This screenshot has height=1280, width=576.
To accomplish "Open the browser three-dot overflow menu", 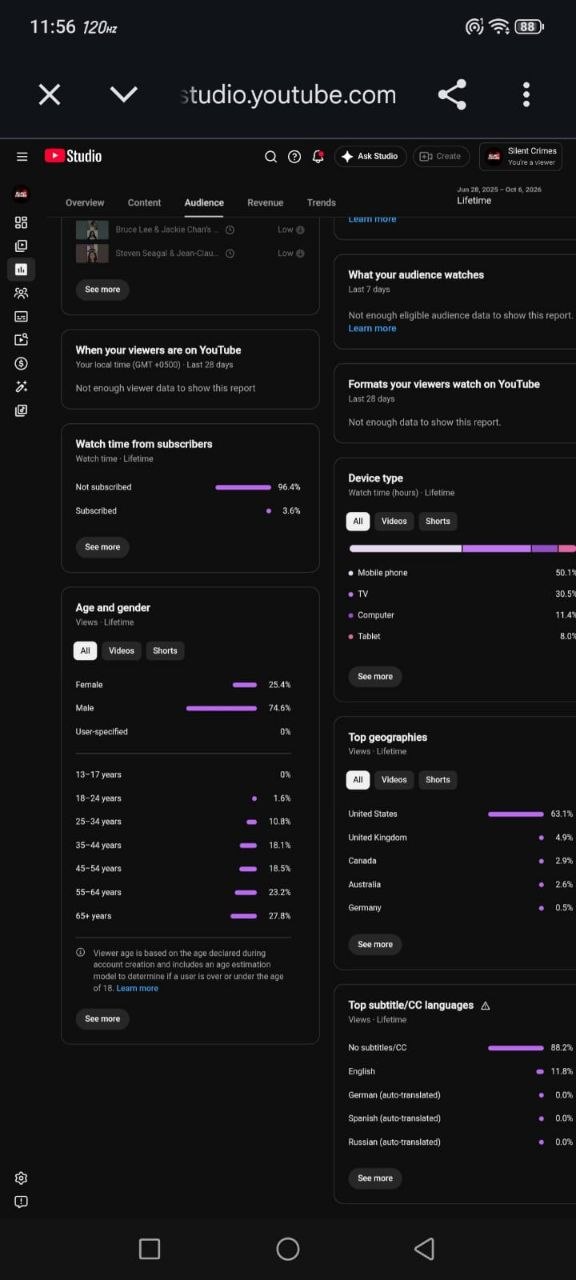I will point(526,95).
